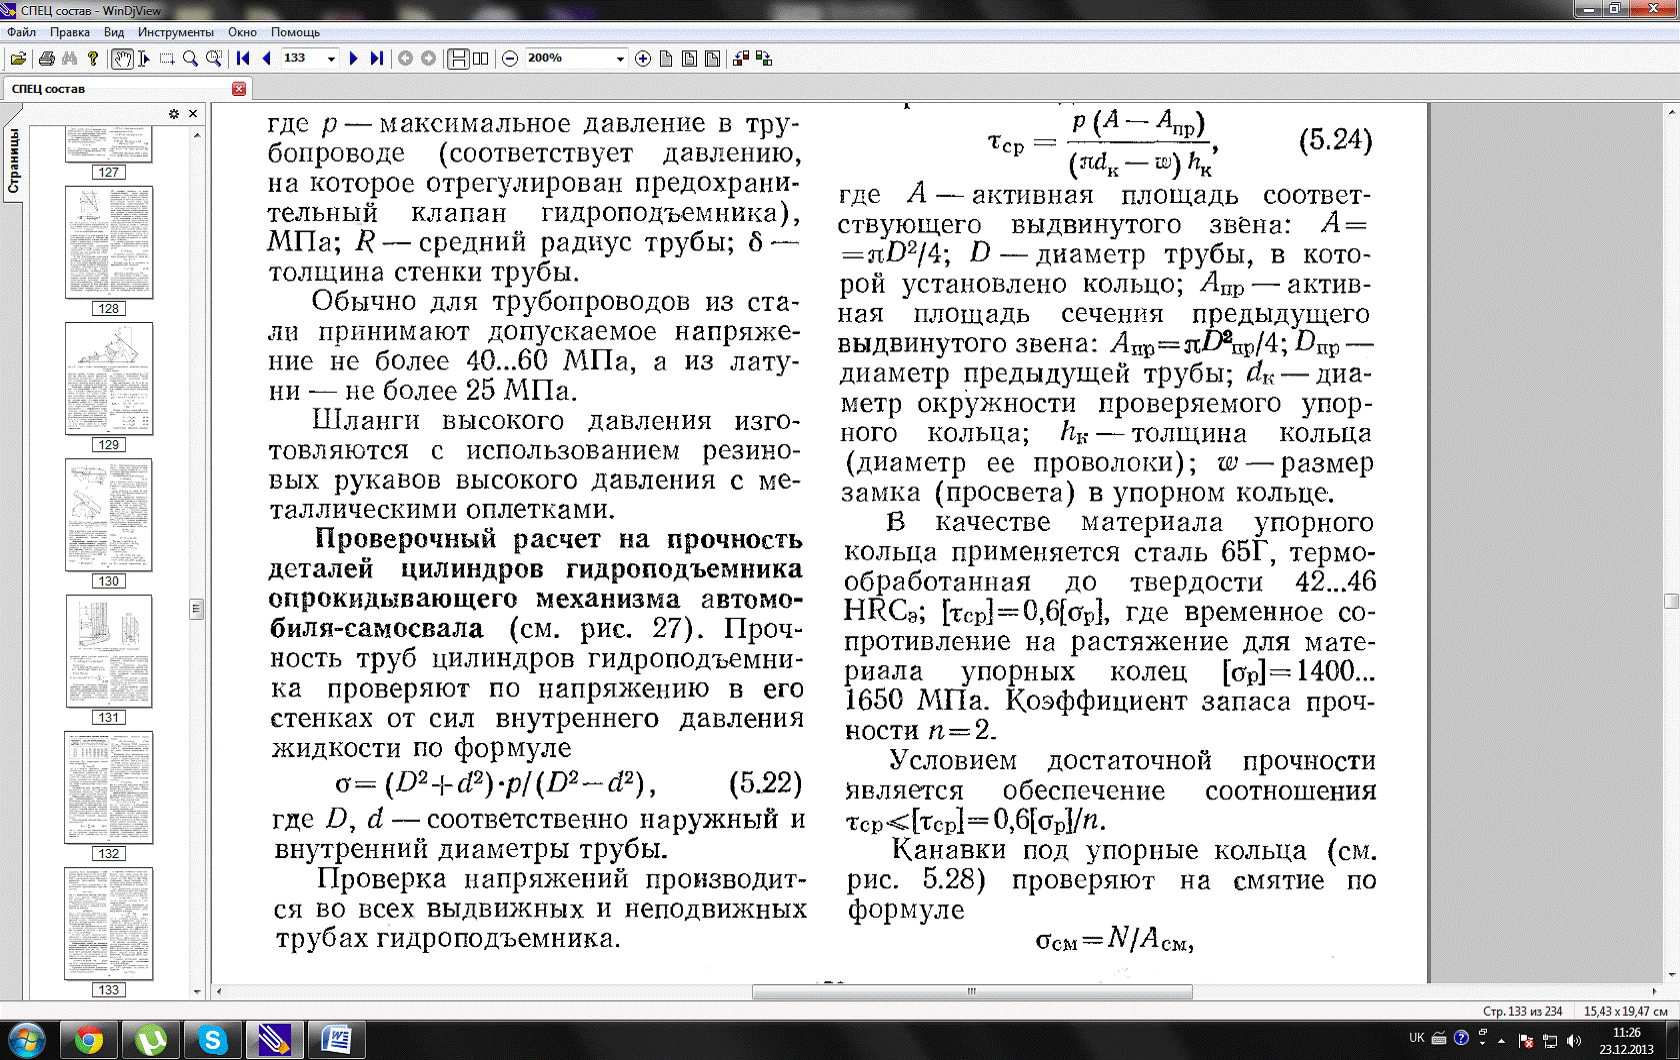The image size is (1680, 1060).
Task: Click the zoom out minus button
Action: click(510, 59)
